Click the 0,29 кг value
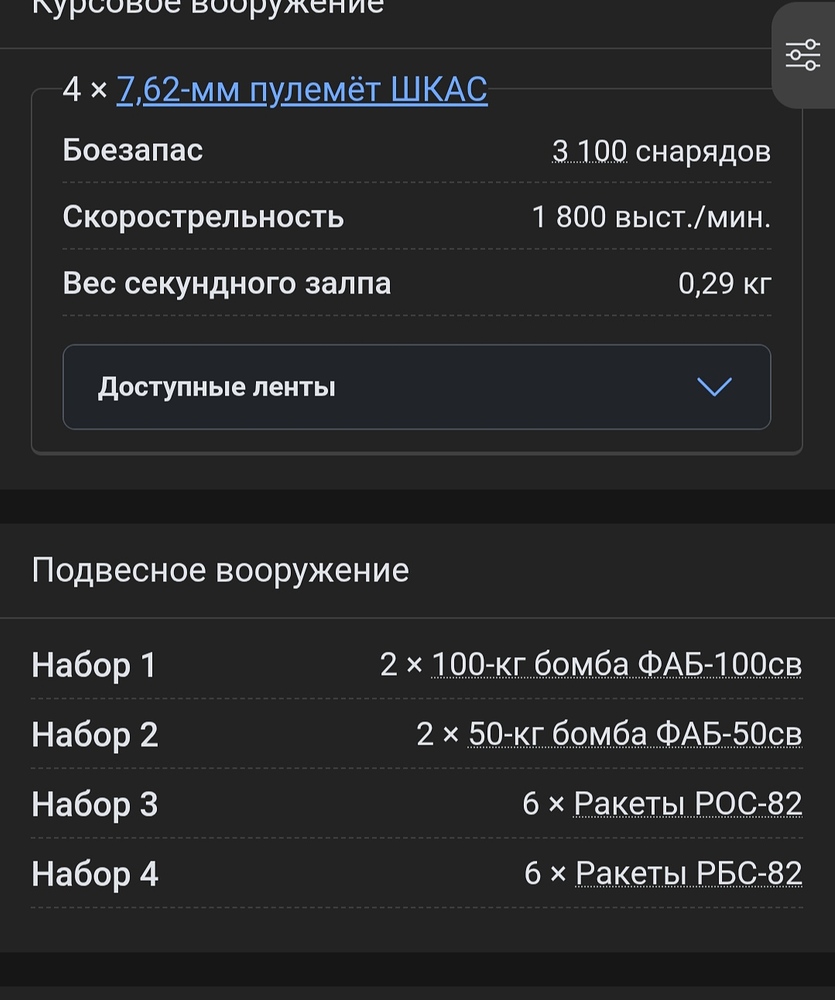Image resolution: width=835 pixels, height=1000 pixels. click(x=724, y=283)
